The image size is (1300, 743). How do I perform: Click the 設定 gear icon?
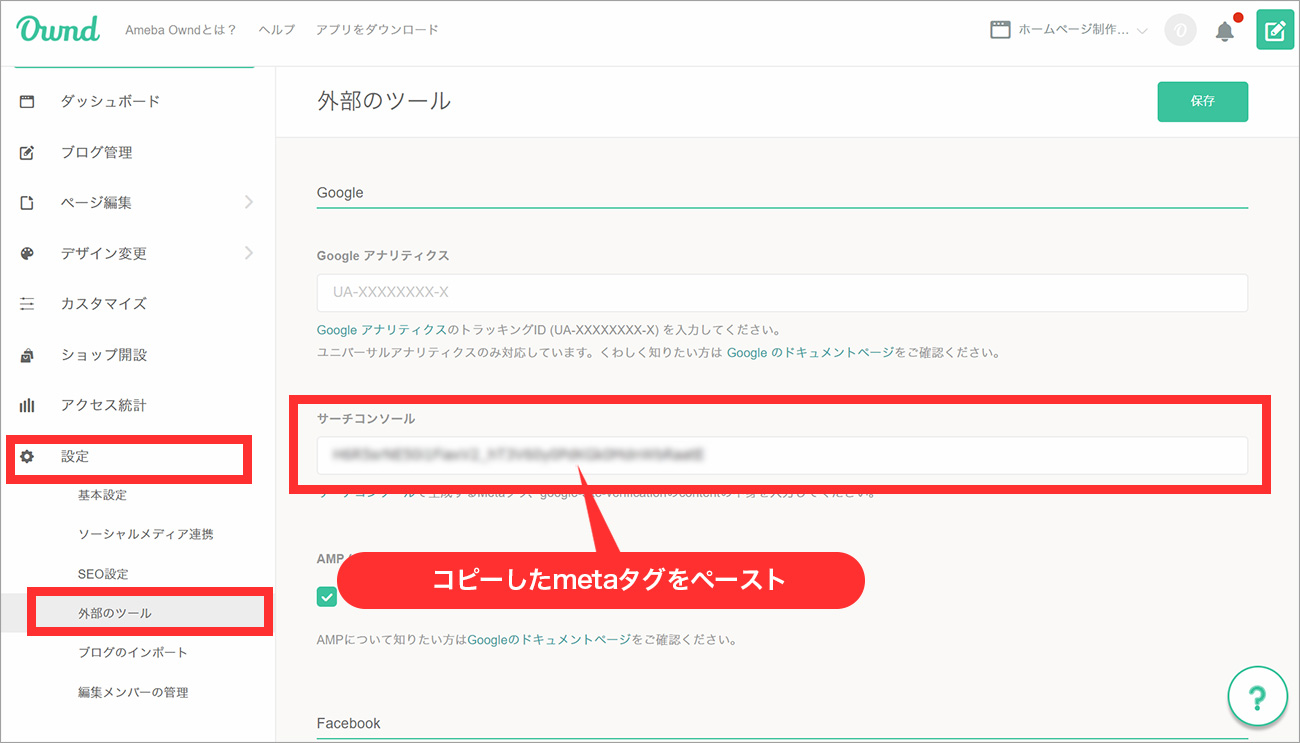click(27, 456)
